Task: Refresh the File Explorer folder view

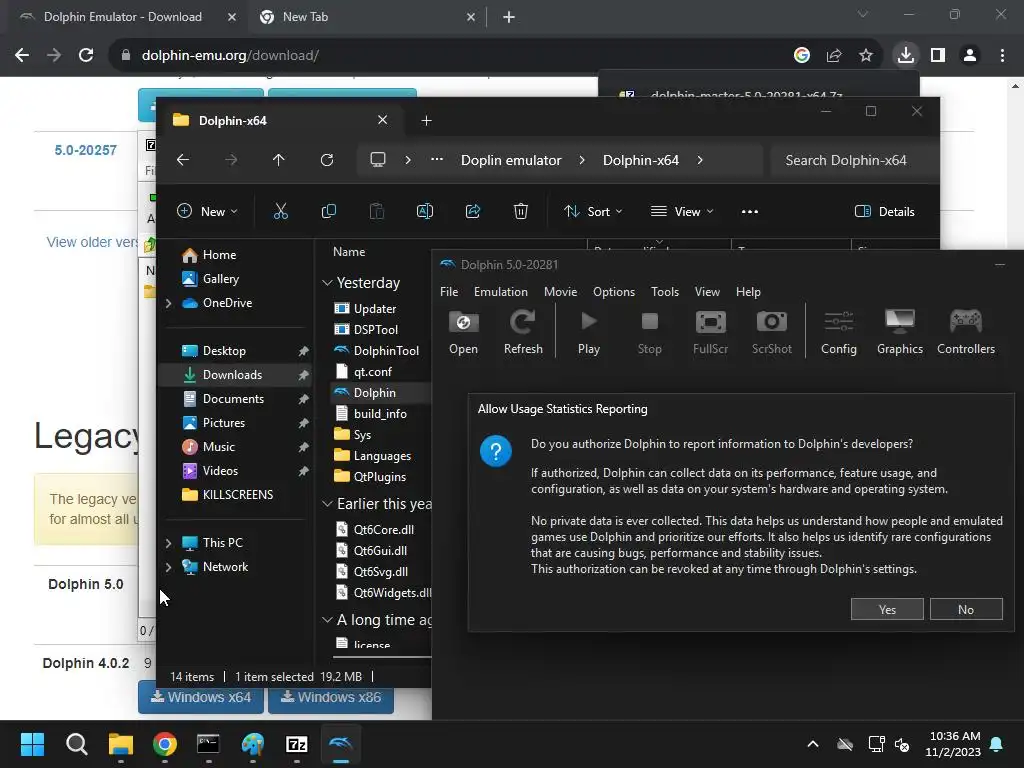Action: tap(327, 160)
